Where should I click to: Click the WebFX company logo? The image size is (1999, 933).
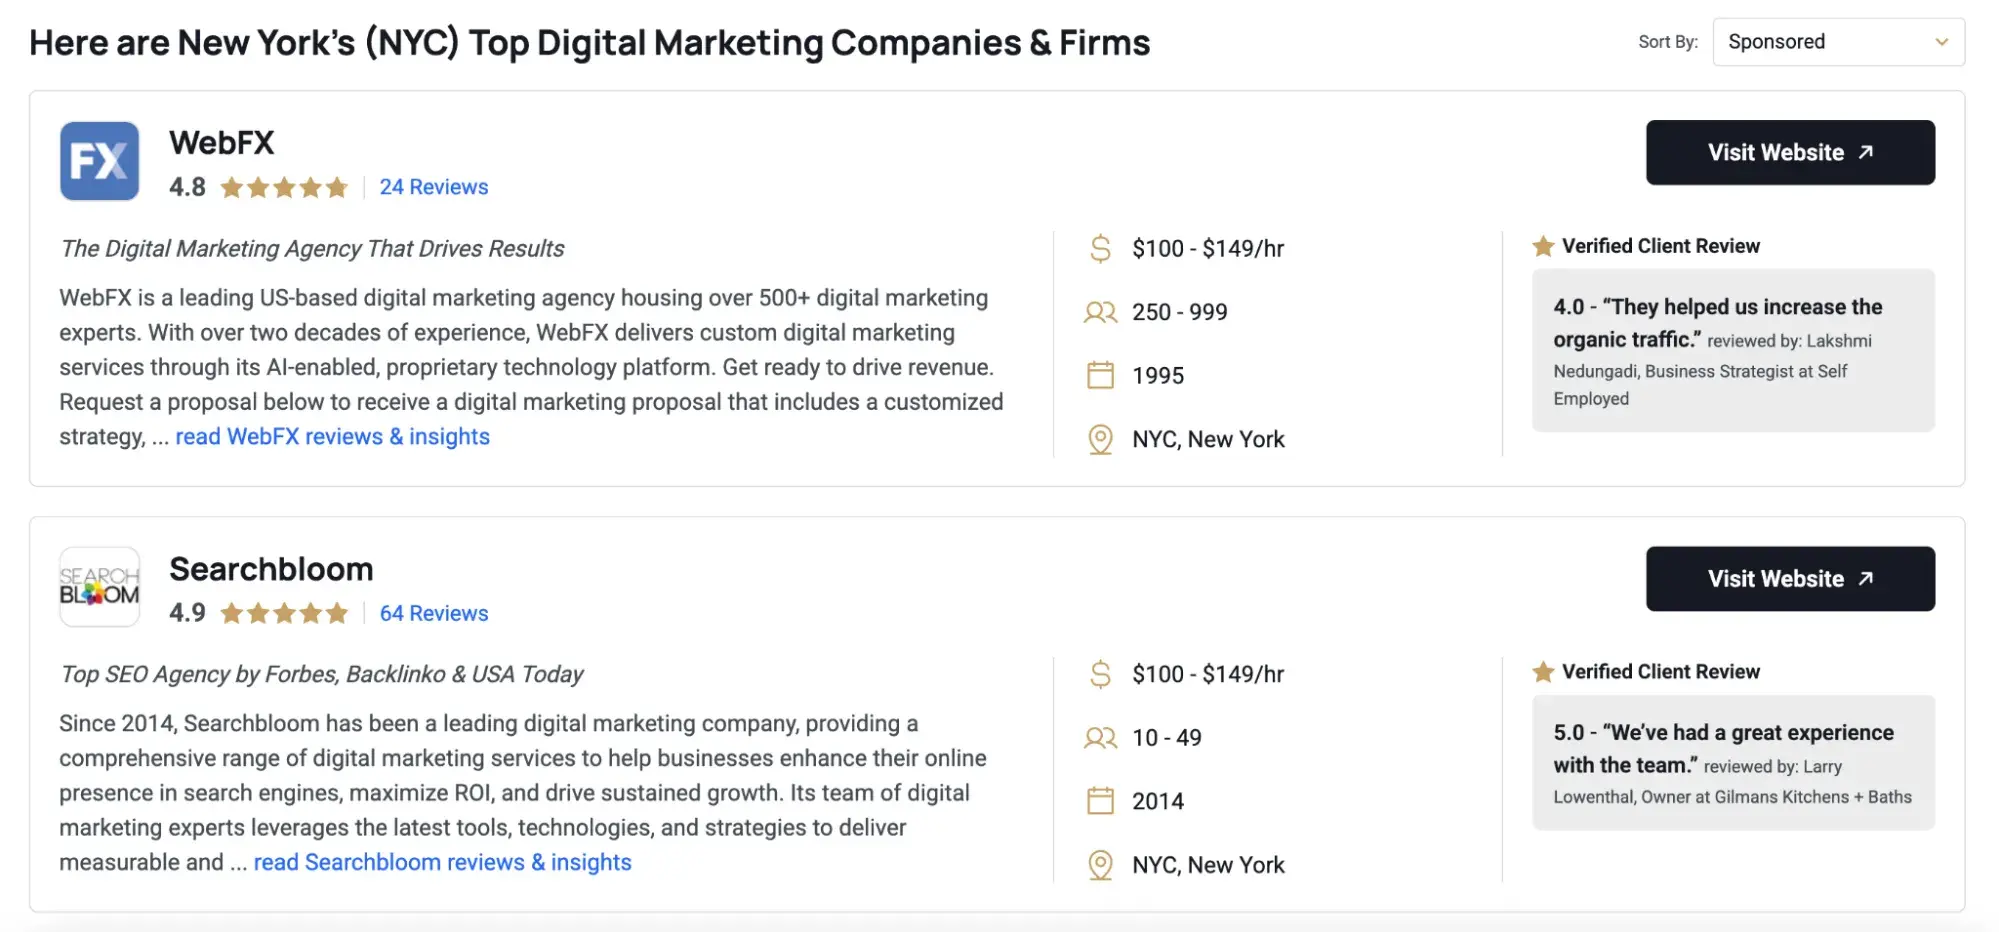(x=99, y=160)
